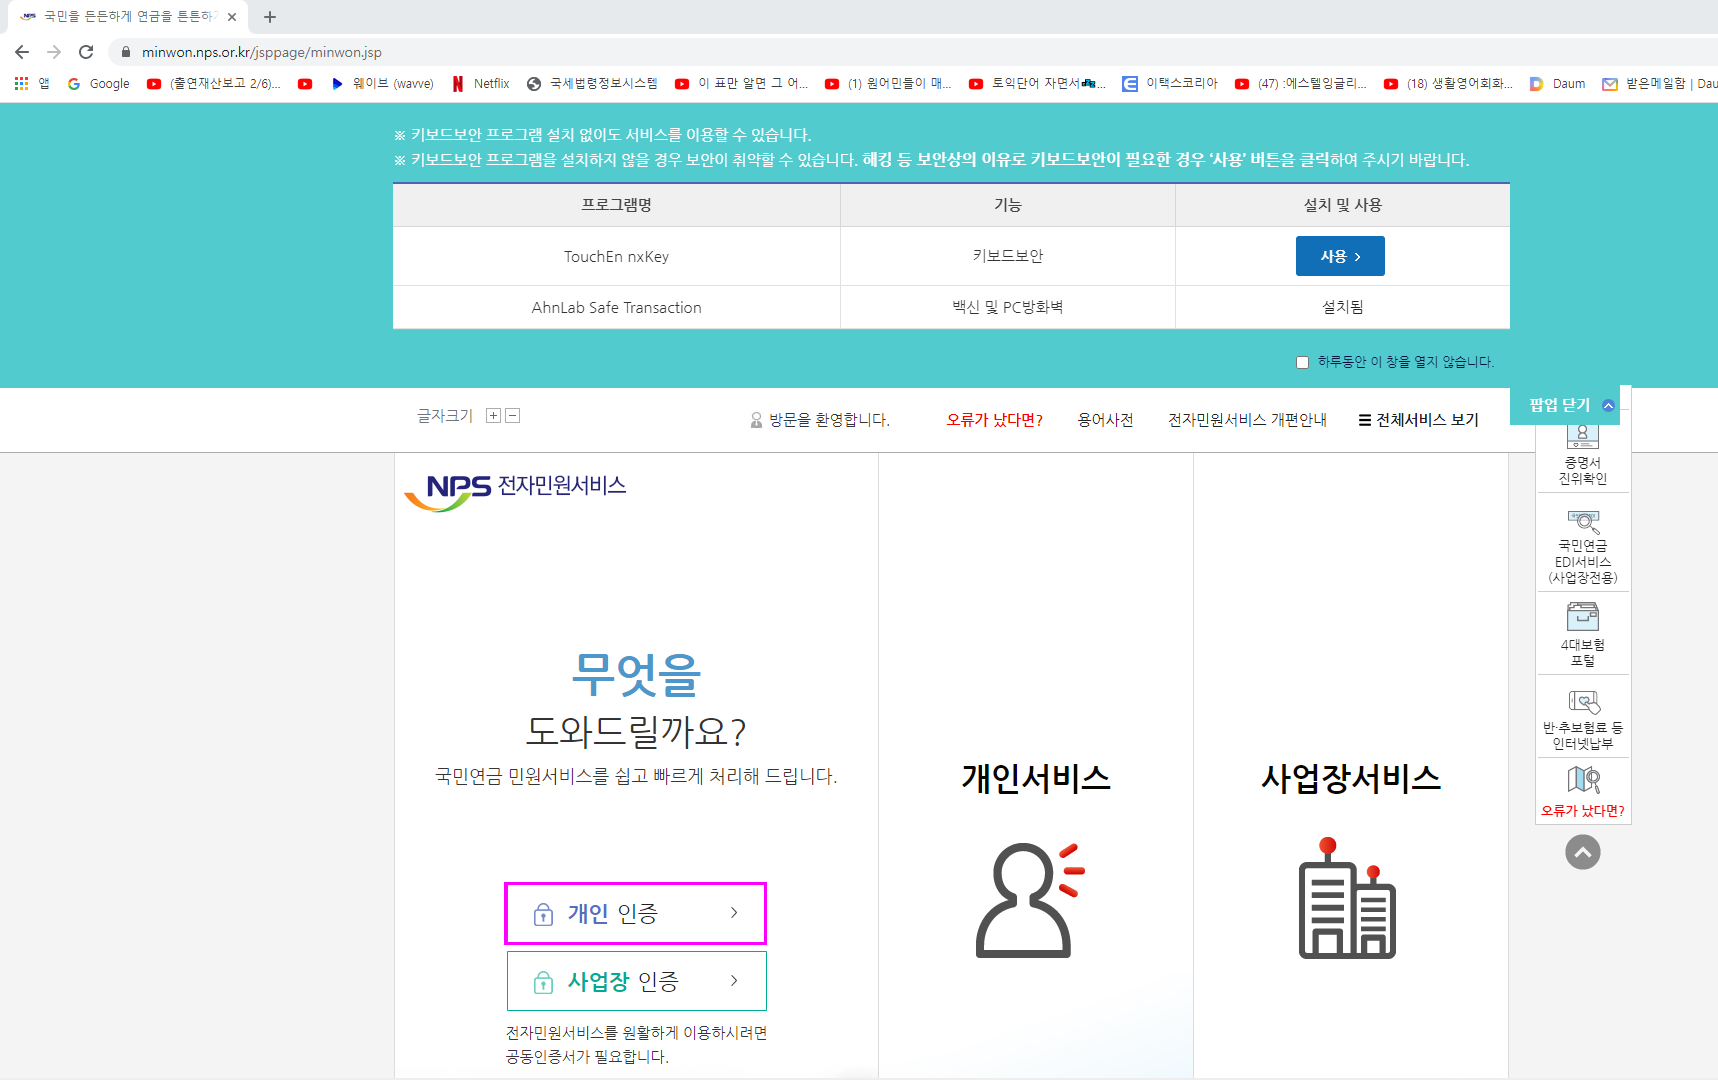
Task: Click the browser forward arrow
Action: tap(54, 52)
